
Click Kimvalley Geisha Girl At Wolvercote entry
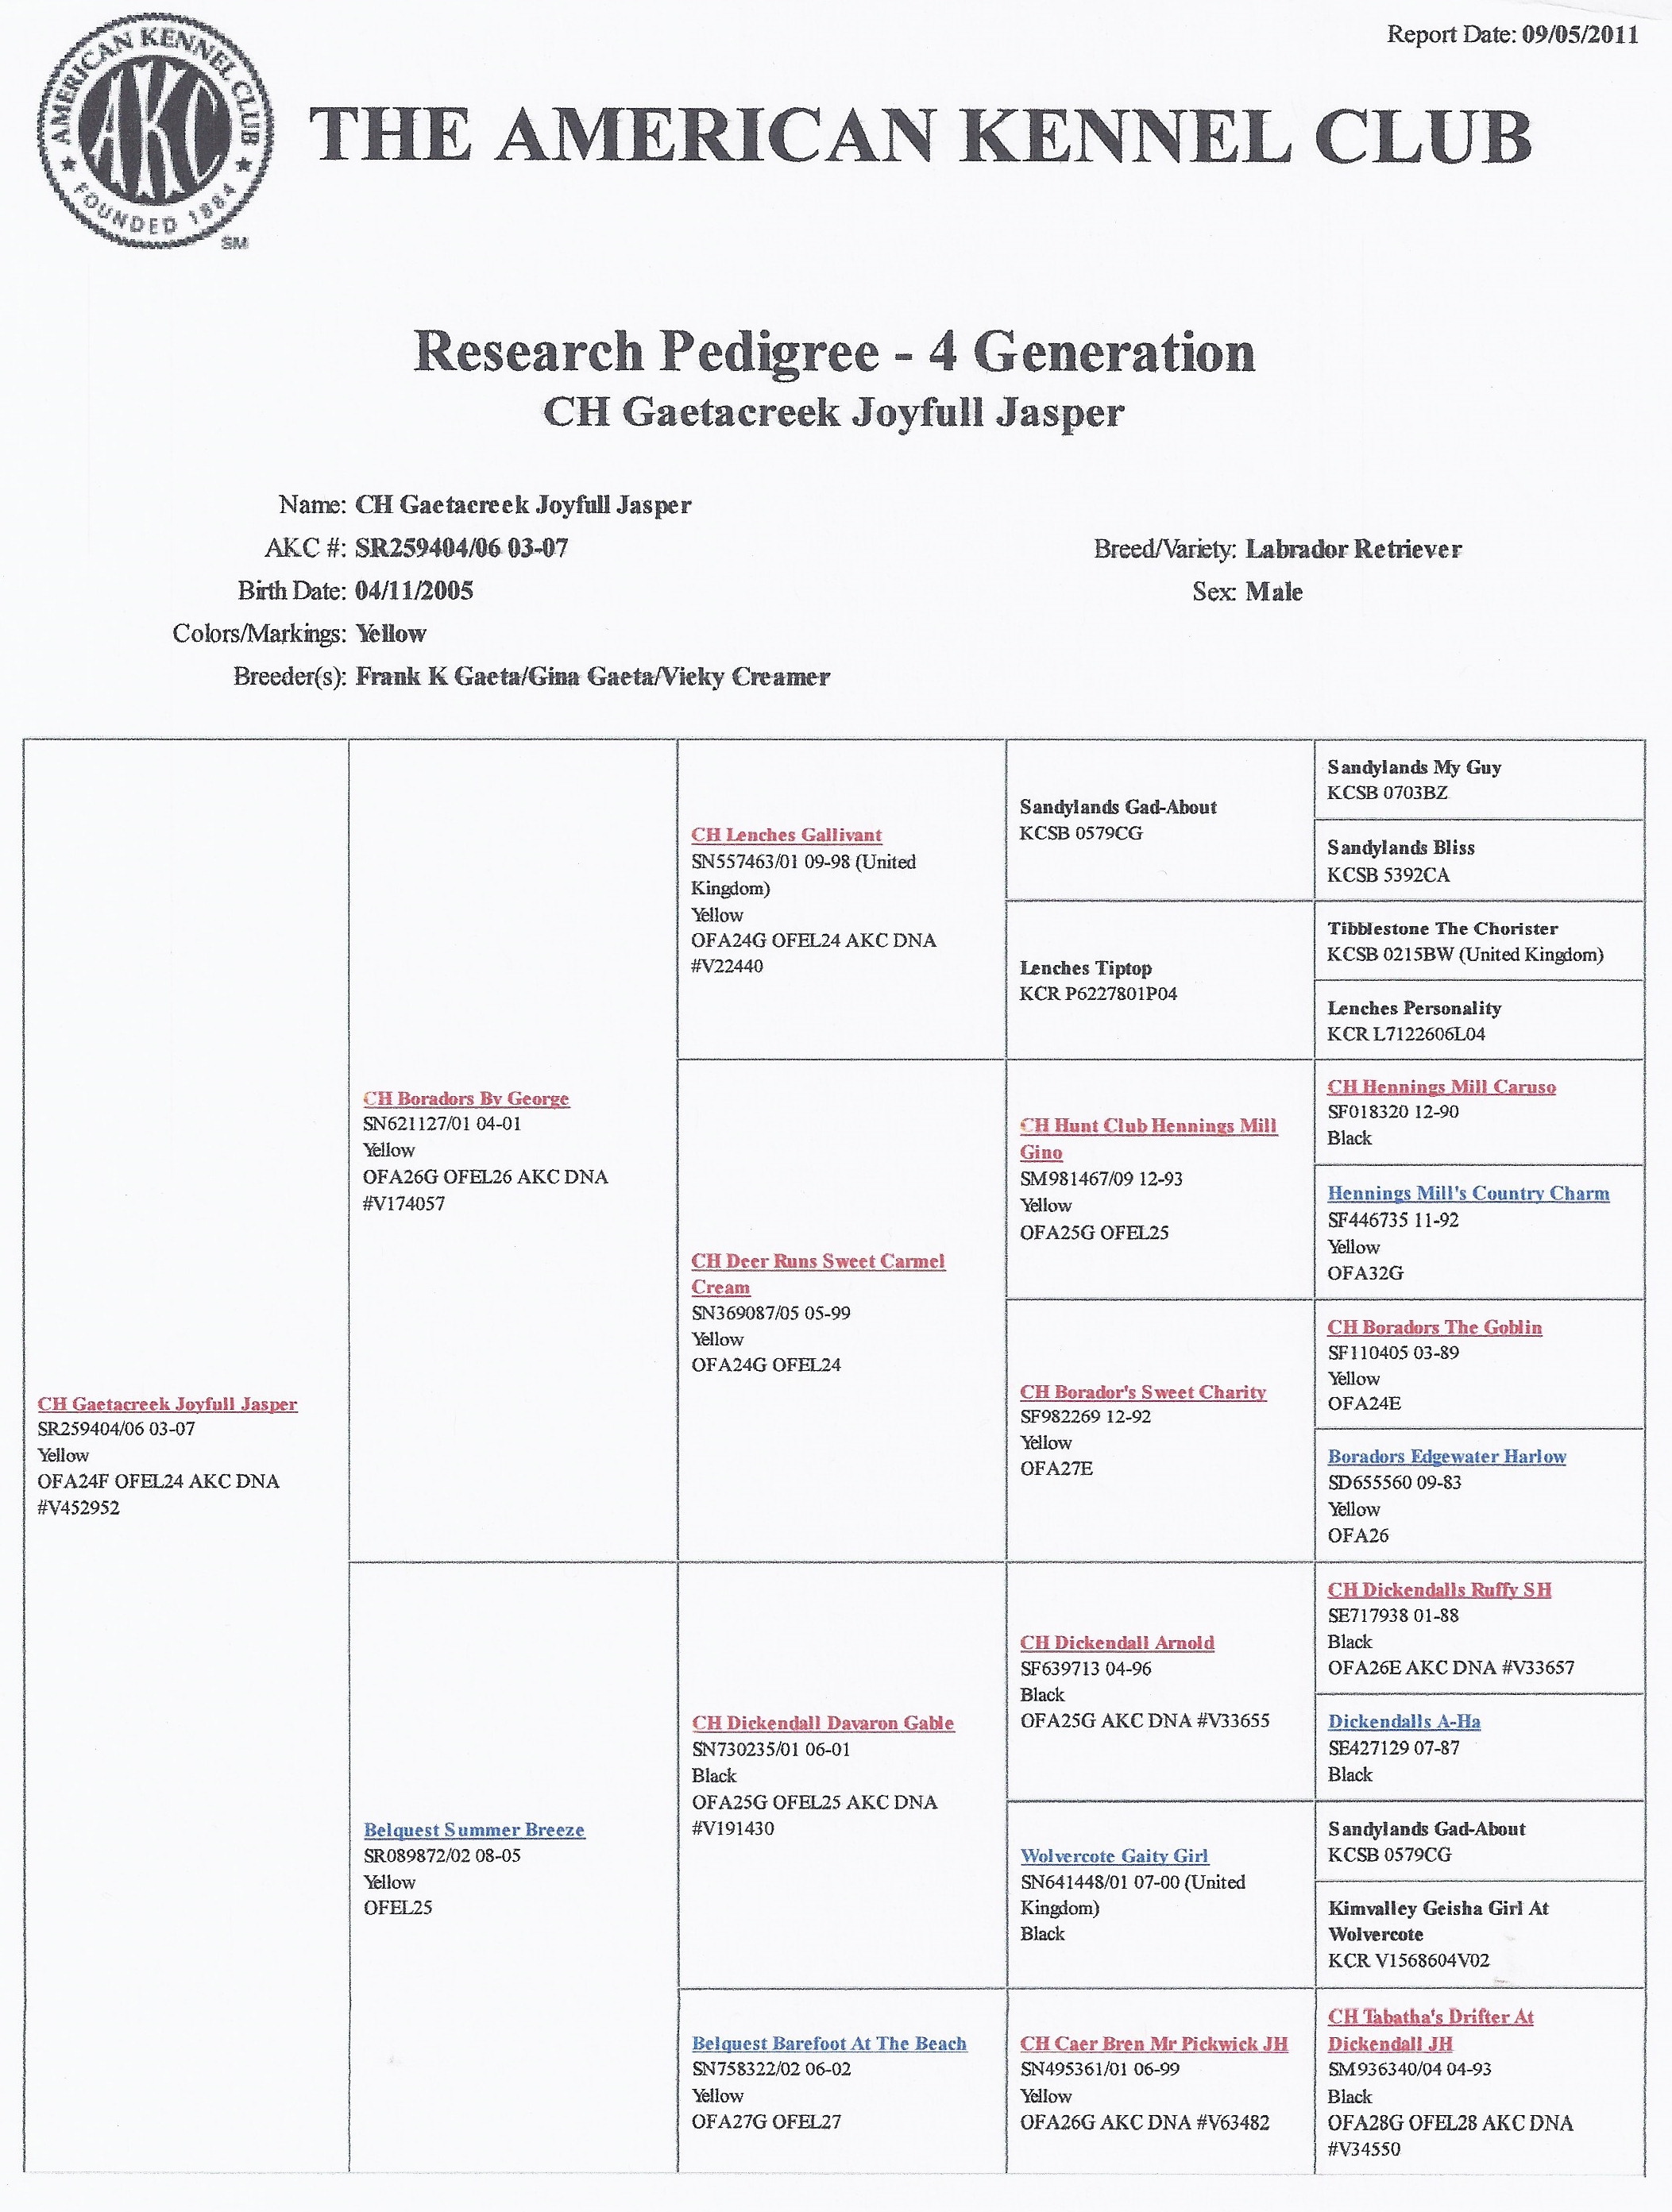click(x=1438, y=1920)
